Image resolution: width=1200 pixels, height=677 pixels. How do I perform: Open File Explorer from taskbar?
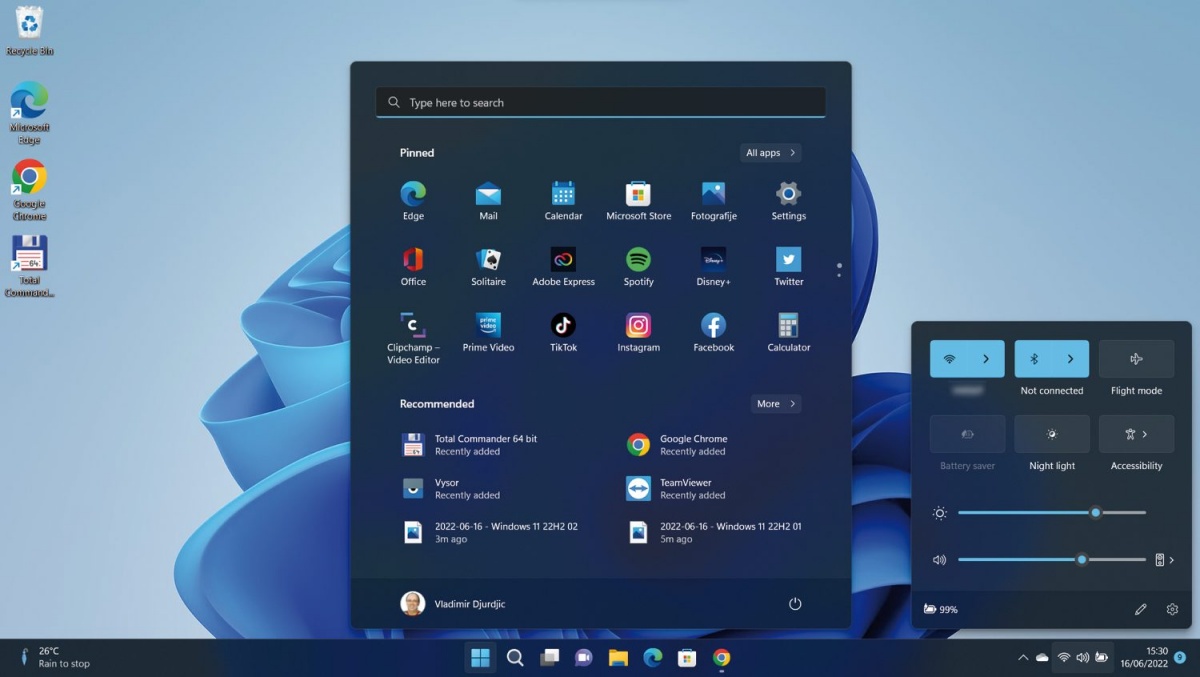click(x=618, y=657)
